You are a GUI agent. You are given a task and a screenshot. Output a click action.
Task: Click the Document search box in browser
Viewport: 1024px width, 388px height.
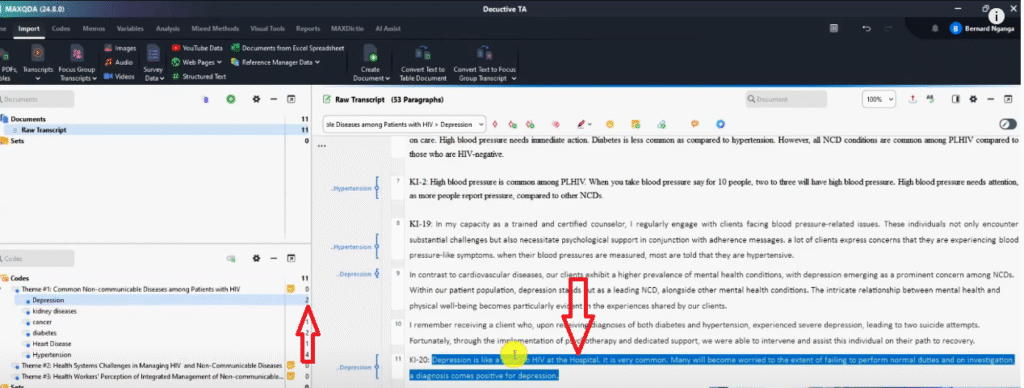pyautogui.click(x=786, y=99)
